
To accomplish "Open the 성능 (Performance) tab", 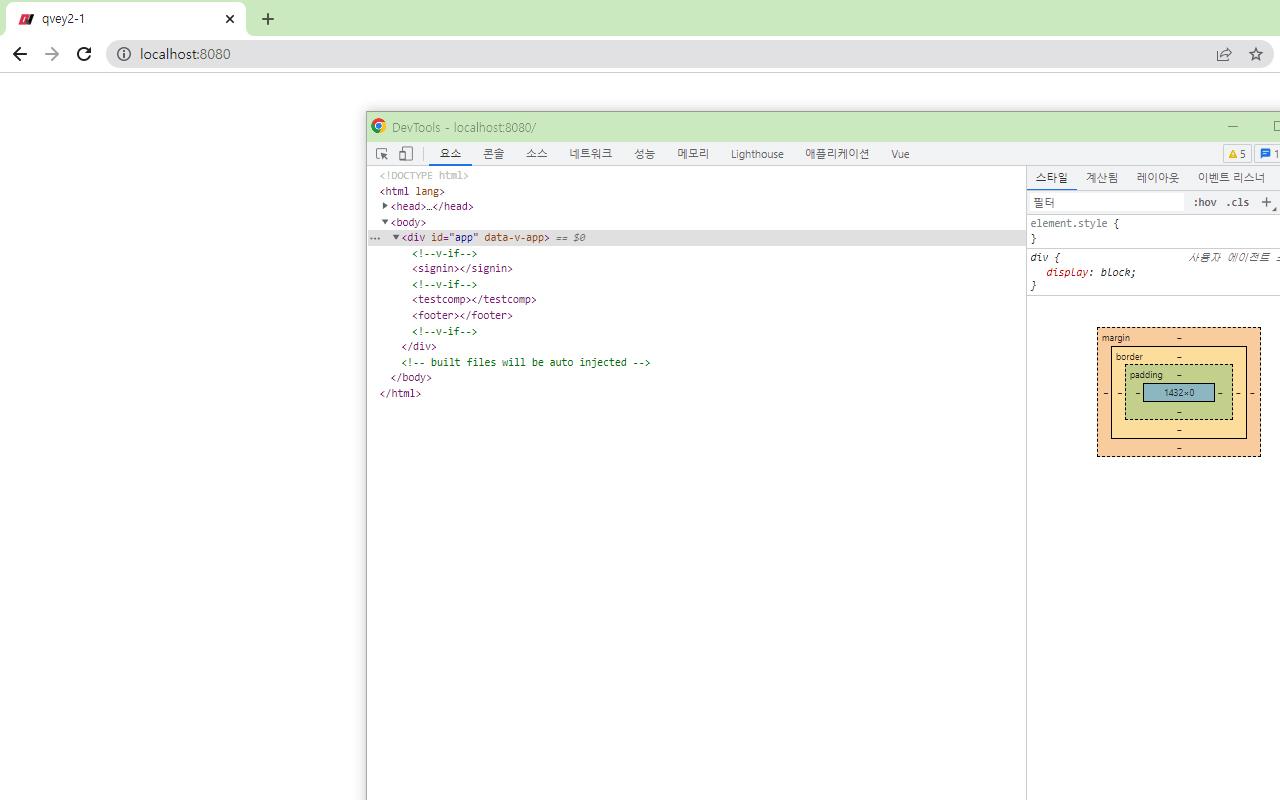I will click(x=644, y=154).
